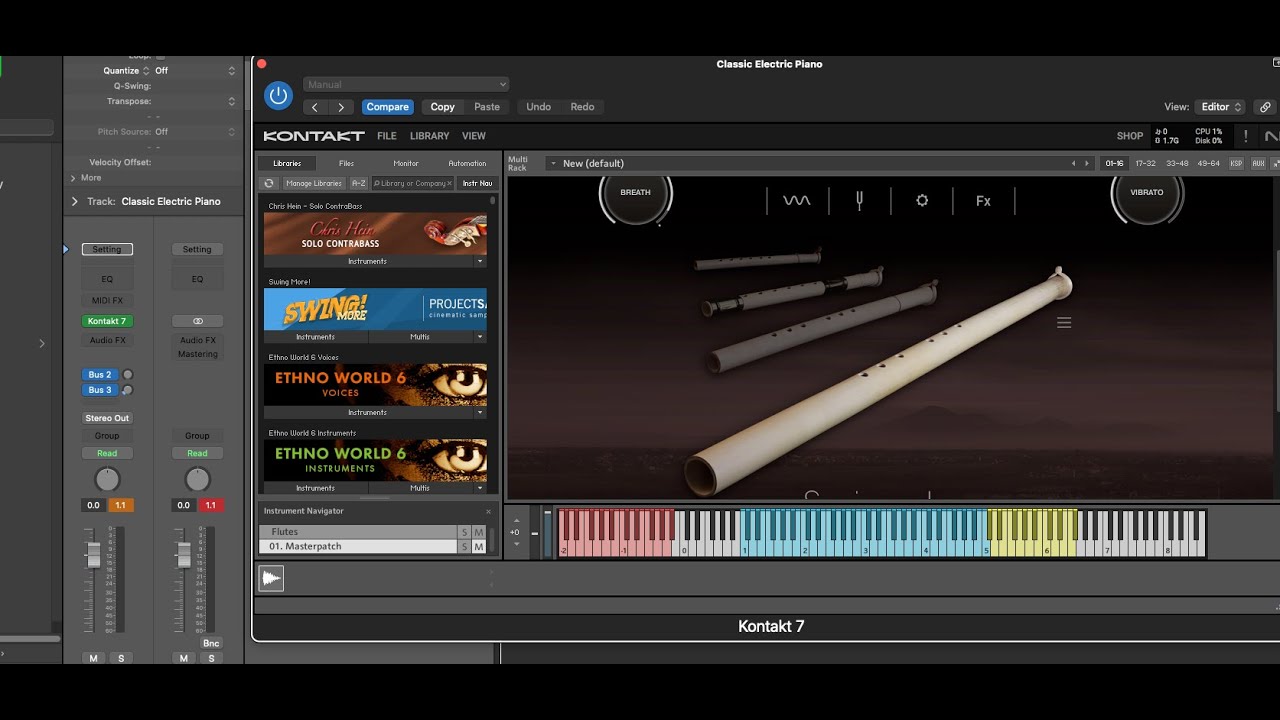
Task: Open the Kontakt FILE menu
Action: (387, 136)
